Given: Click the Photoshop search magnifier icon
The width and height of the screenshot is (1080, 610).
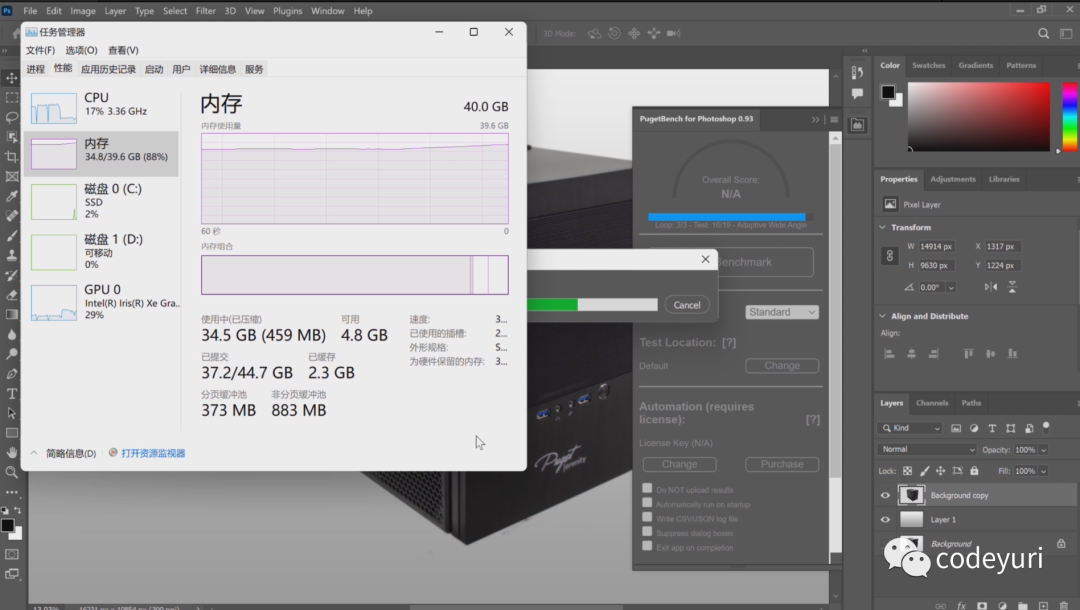Looking at the screenshot, I should coord(1043,33).
